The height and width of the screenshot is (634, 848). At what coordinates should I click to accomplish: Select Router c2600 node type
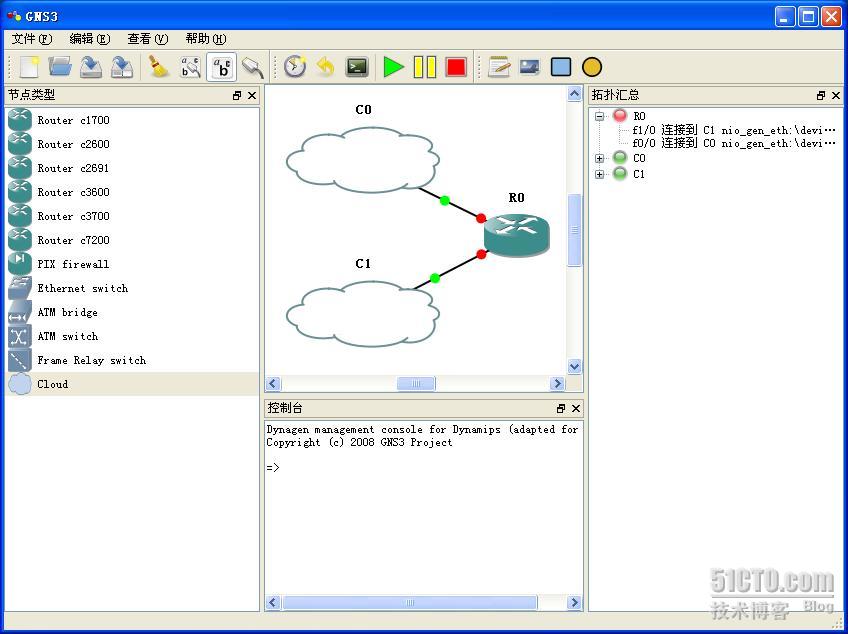[x=132, y=144]
